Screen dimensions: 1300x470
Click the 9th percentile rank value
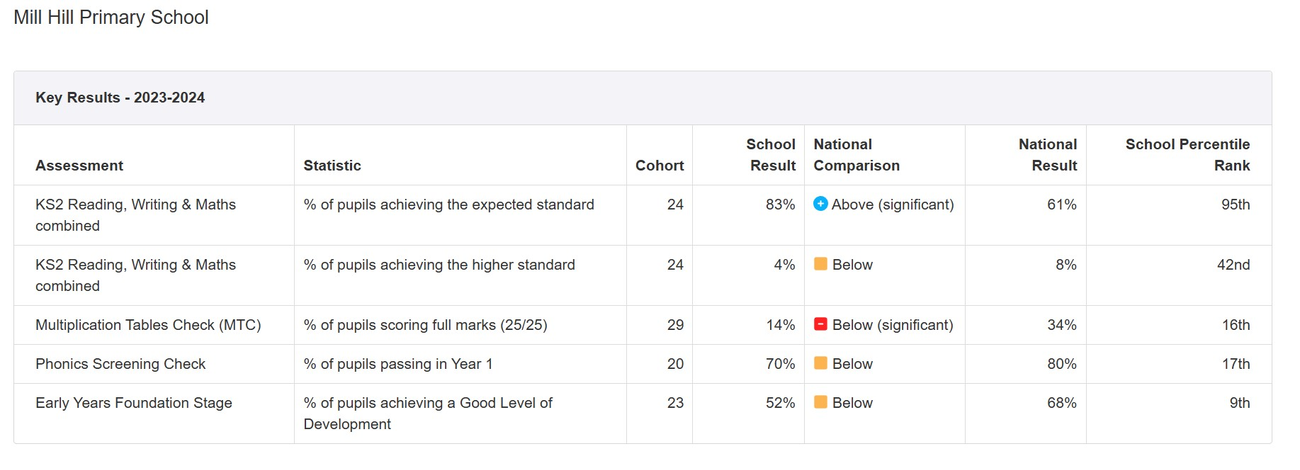tap(1239, 403)
